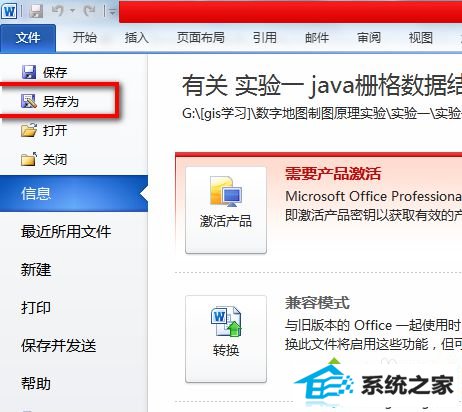Expand the Customize Quick Access Toolbar arrow
This screenshot has width=462, height=412.
112,12
